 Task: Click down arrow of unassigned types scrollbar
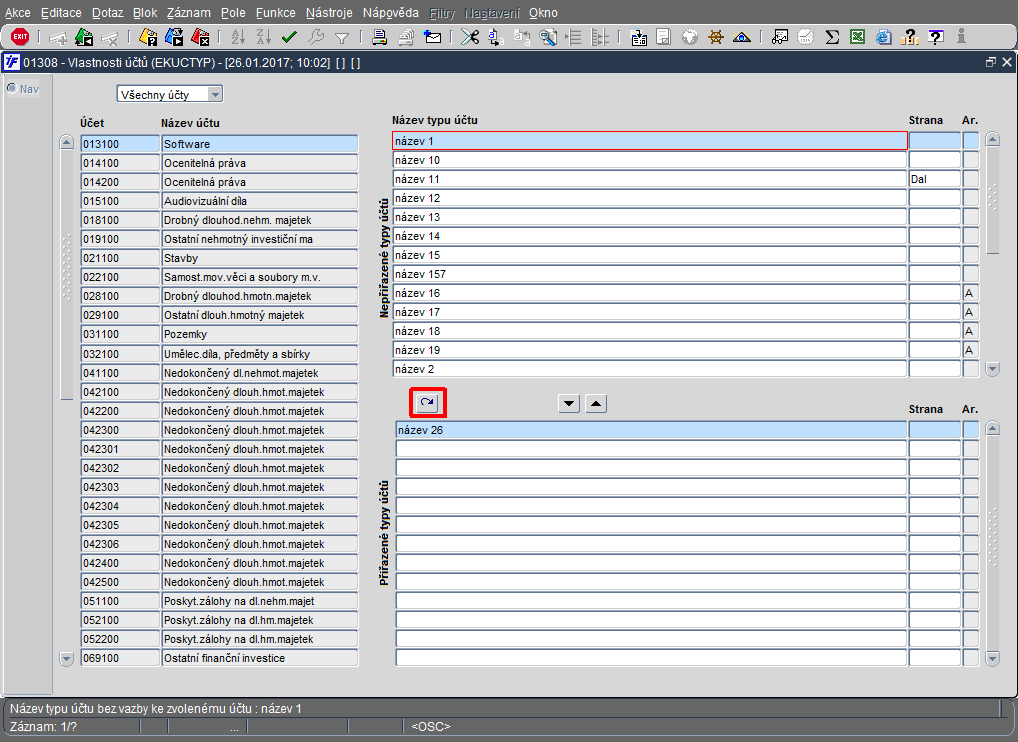(x=992, y=369)
